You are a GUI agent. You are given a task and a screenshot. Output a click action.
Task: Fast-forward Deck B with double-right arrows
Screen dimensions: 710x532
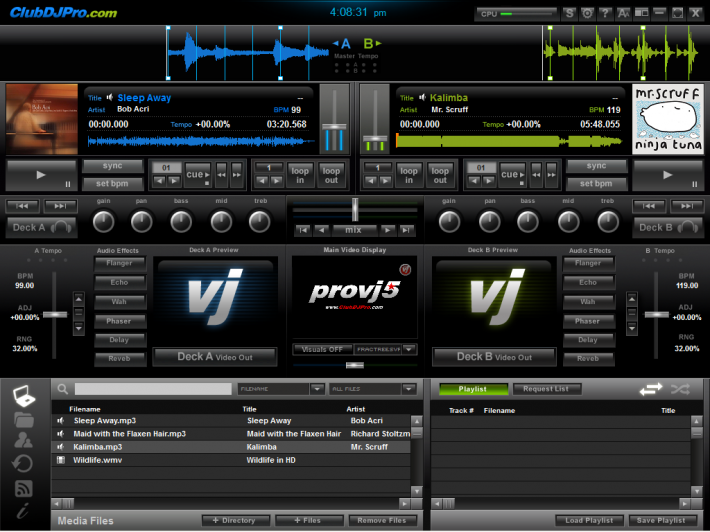coord(552,175)
